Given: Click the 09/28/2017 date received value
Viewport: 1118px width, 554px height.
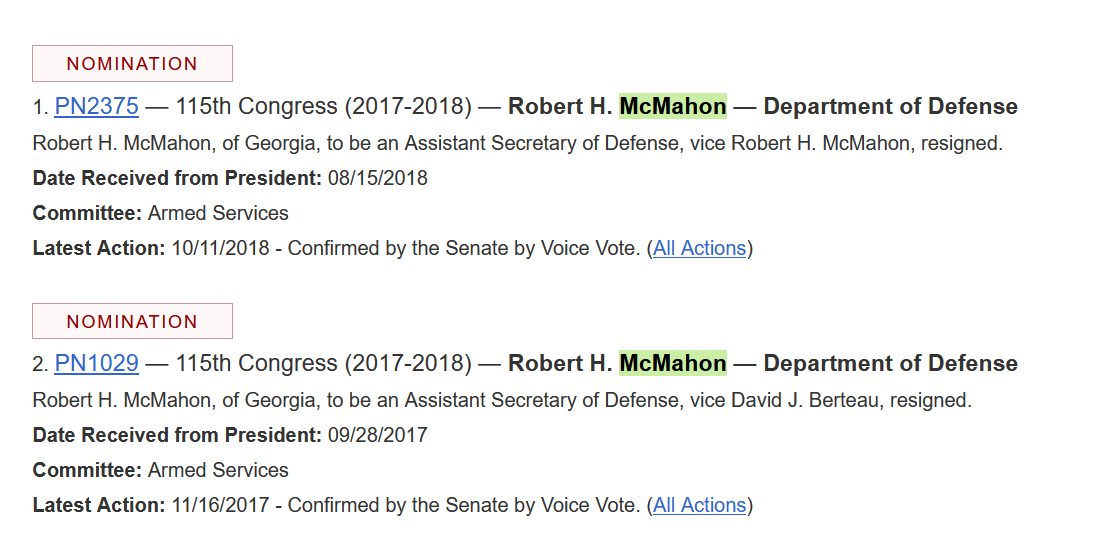Looking at the screenshot, I should click(377, 435).
